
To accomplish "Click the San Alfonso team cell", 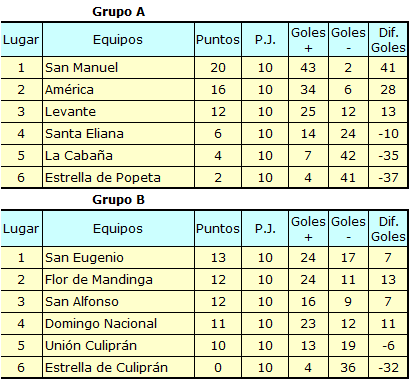I will (118, 302).
